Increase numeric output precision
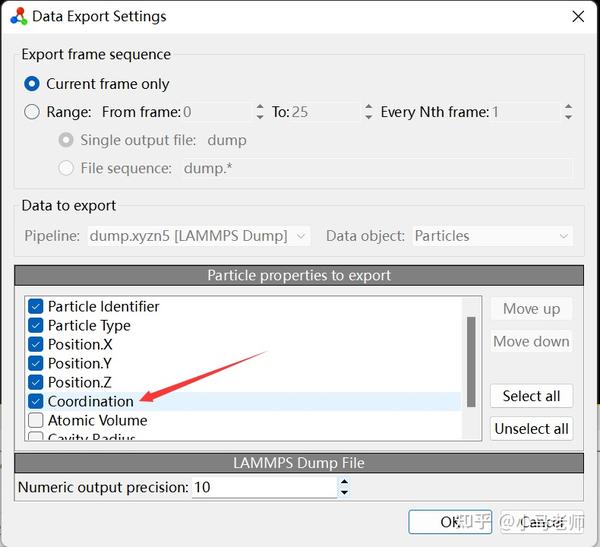This screenshot has width=600, height=547. pos(344,482)
